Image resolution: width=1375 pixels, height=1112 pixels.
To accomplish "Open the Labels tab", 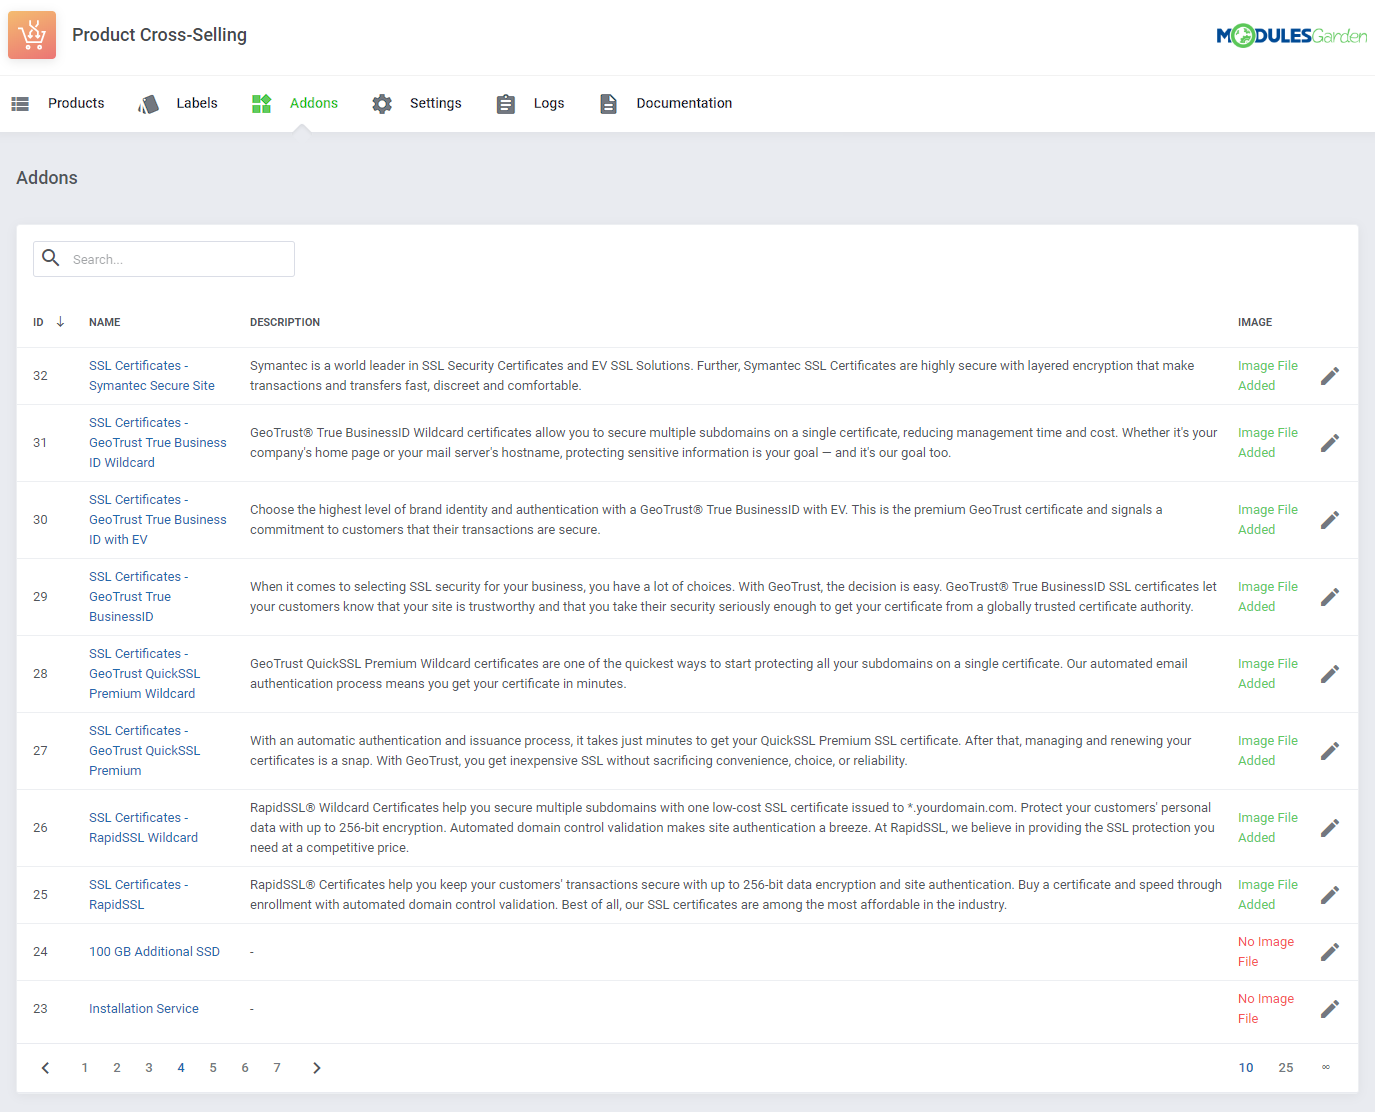I will [x=197, y=103].
